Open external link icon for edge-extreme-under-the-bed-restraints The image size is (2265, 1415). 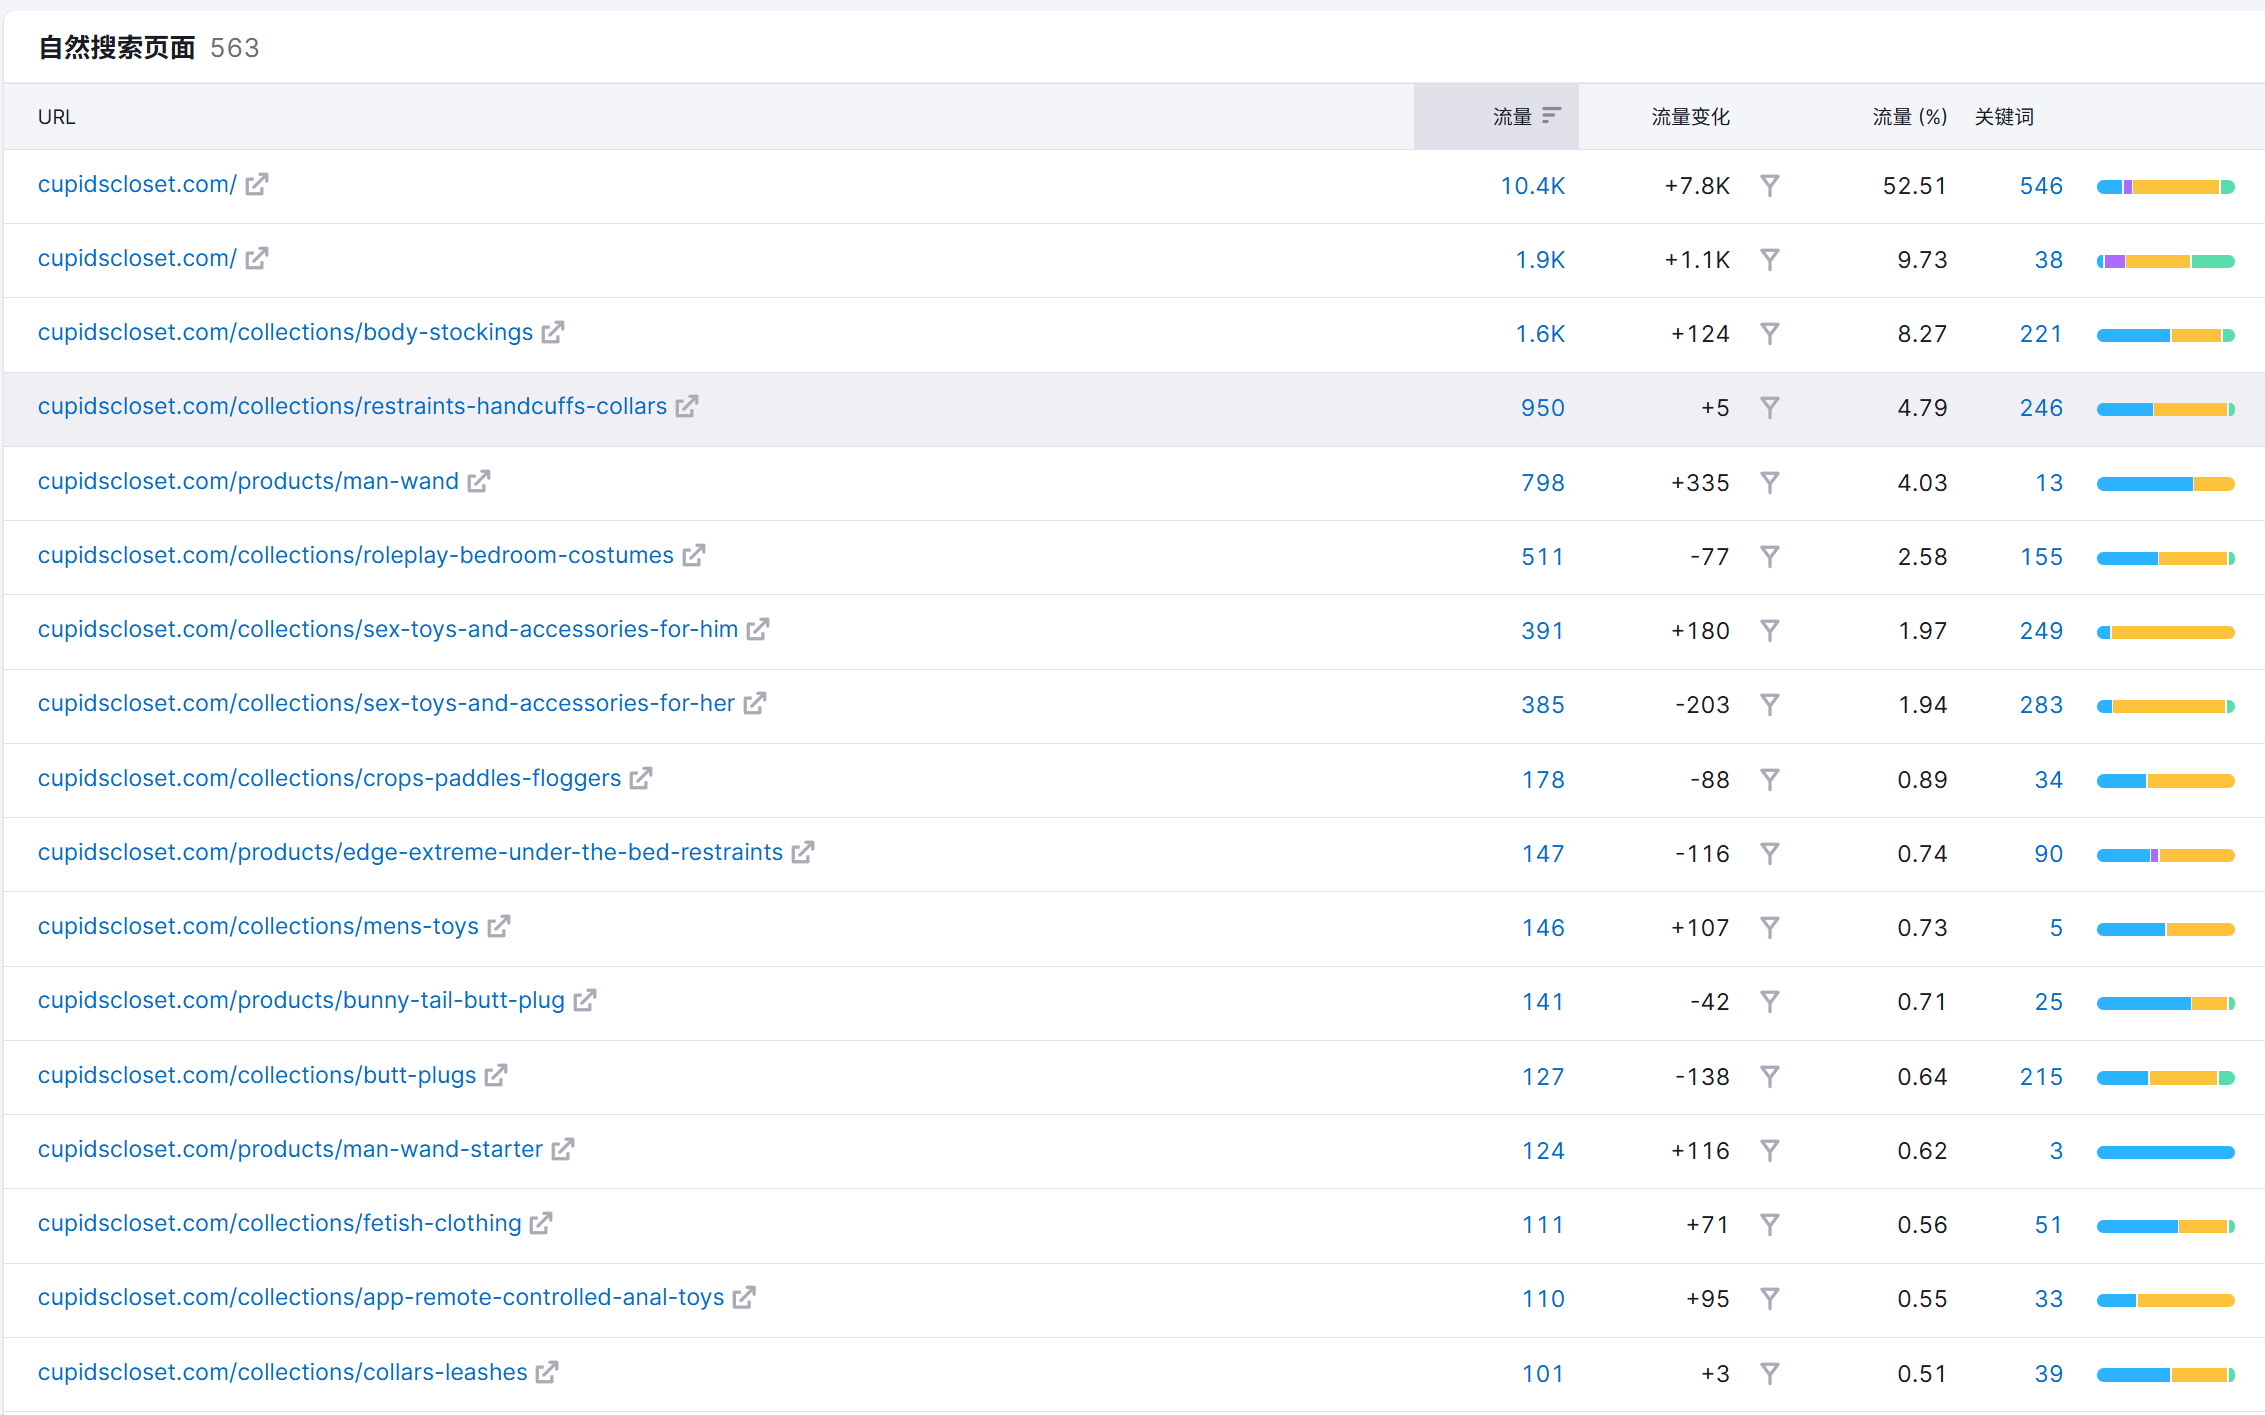click(x=803, y=852)
